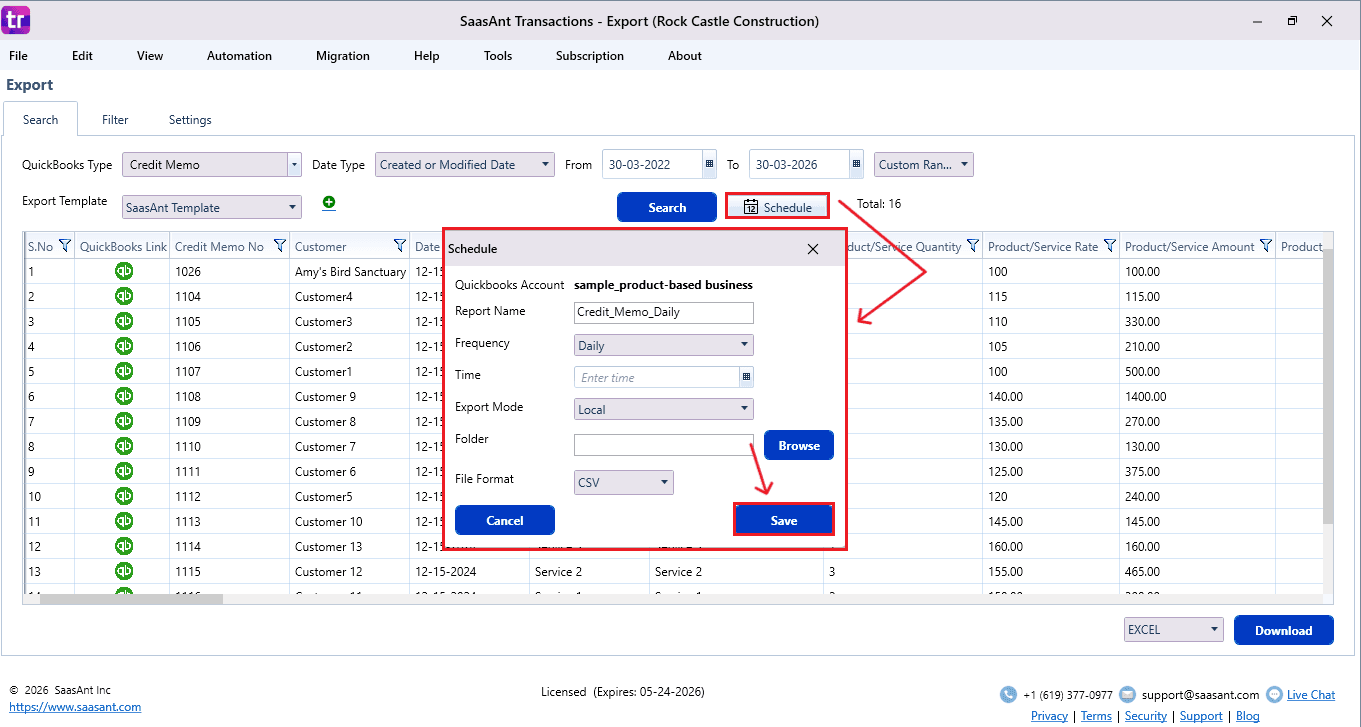Viewport: 1361px width, 727px height.
Task: Save the schedule
Action: pos(784,520)
